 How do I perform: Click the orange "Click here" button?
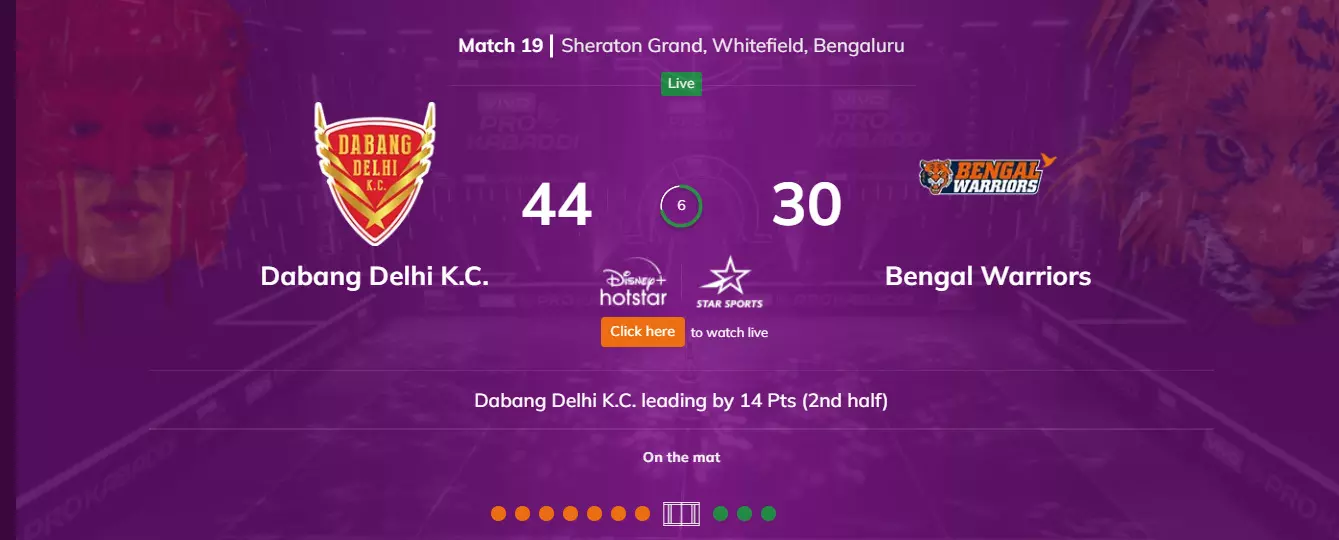pyautogui.click(x=643, y=332)
